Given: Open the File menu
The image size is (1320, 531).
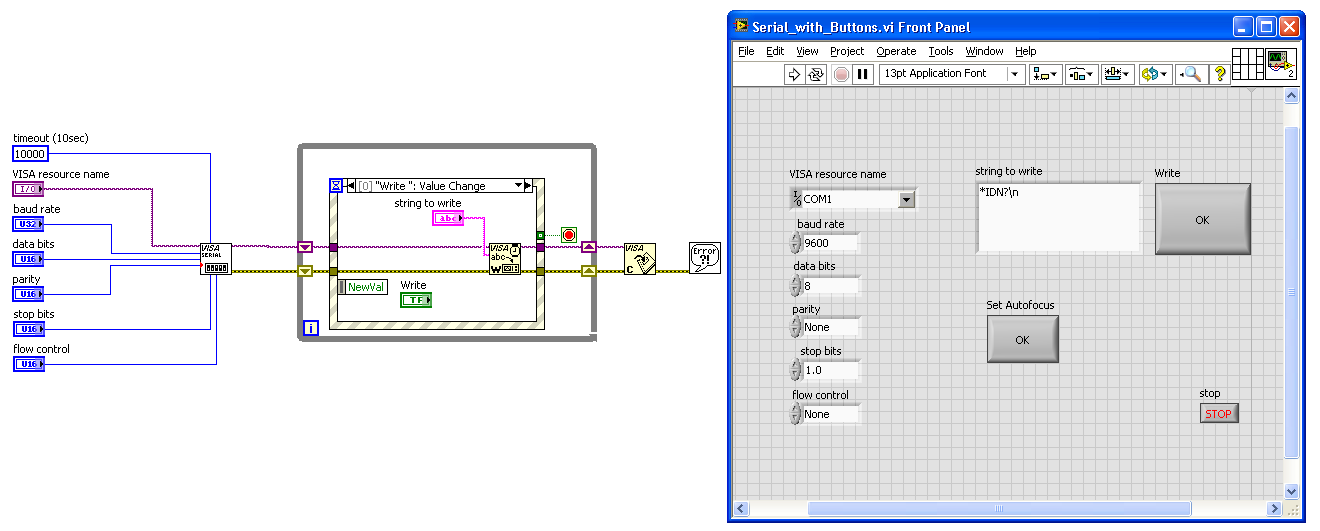Looking at the screenshot, I should pyautogui.click(x=746, y=51).
